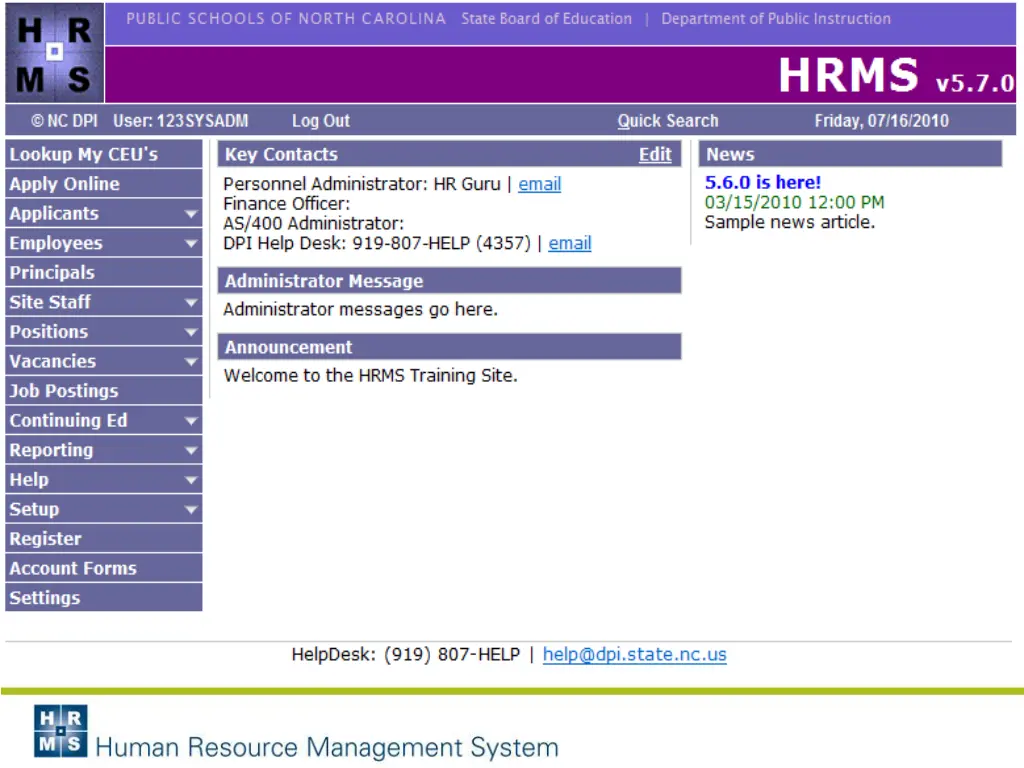Expand the Help menu arrow
1024x768 pixels.
(191, 480)
